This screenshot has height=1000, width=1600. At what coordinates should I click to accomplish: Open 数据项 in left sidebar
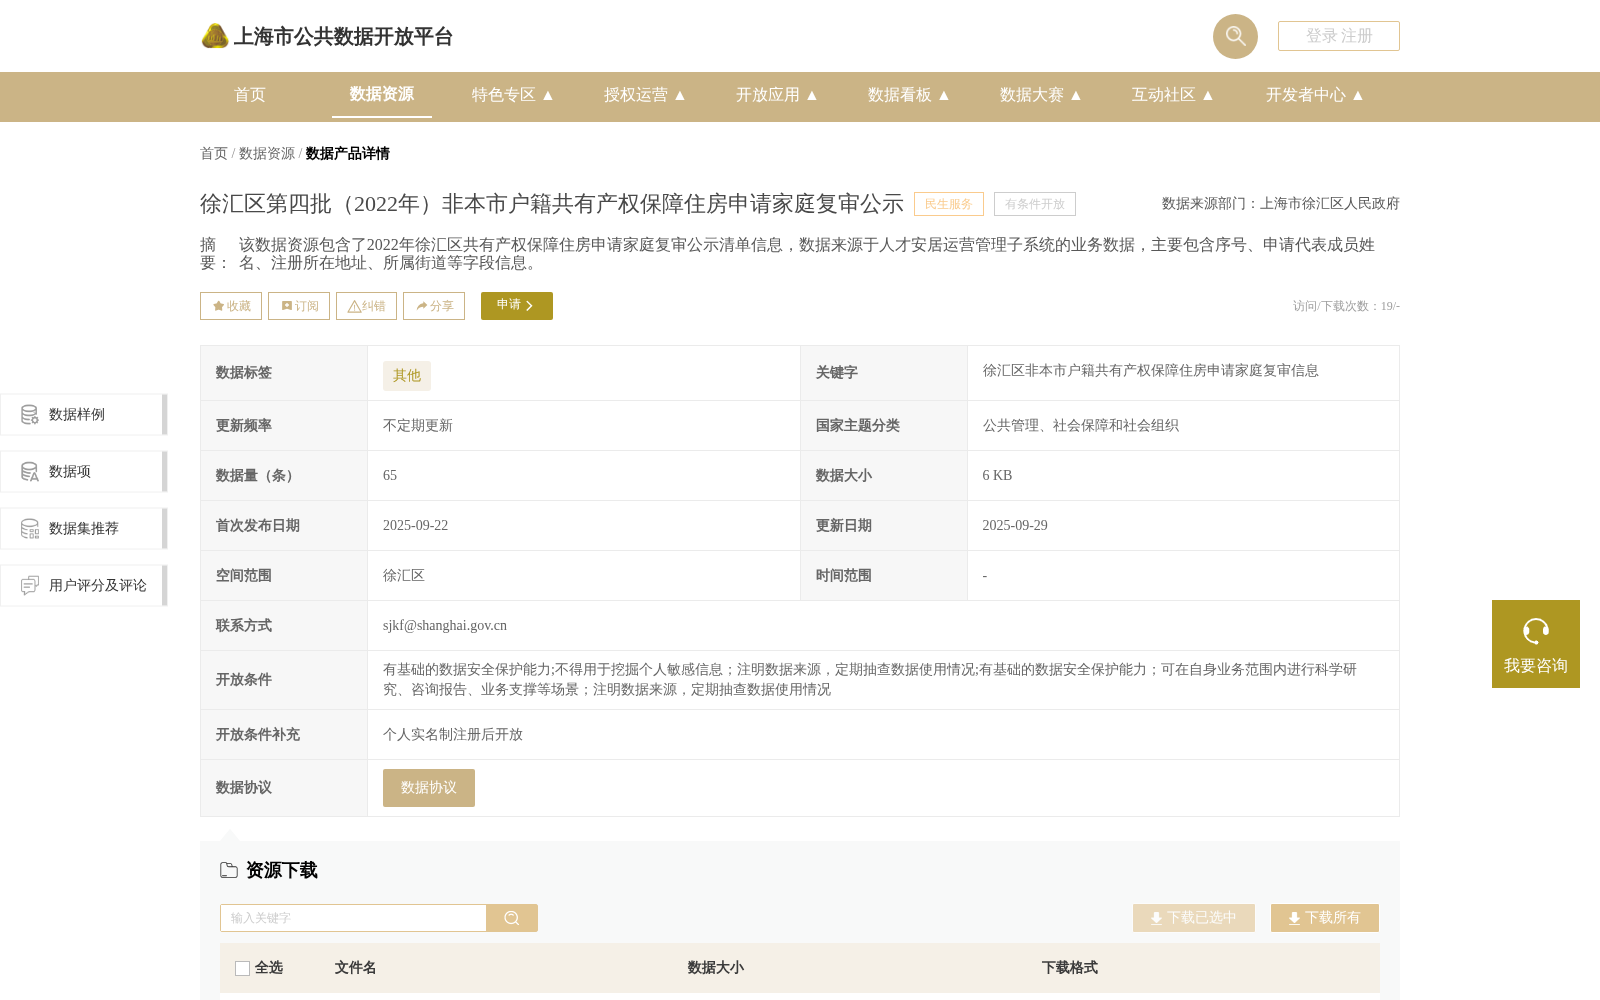click(x=84, y=472)
